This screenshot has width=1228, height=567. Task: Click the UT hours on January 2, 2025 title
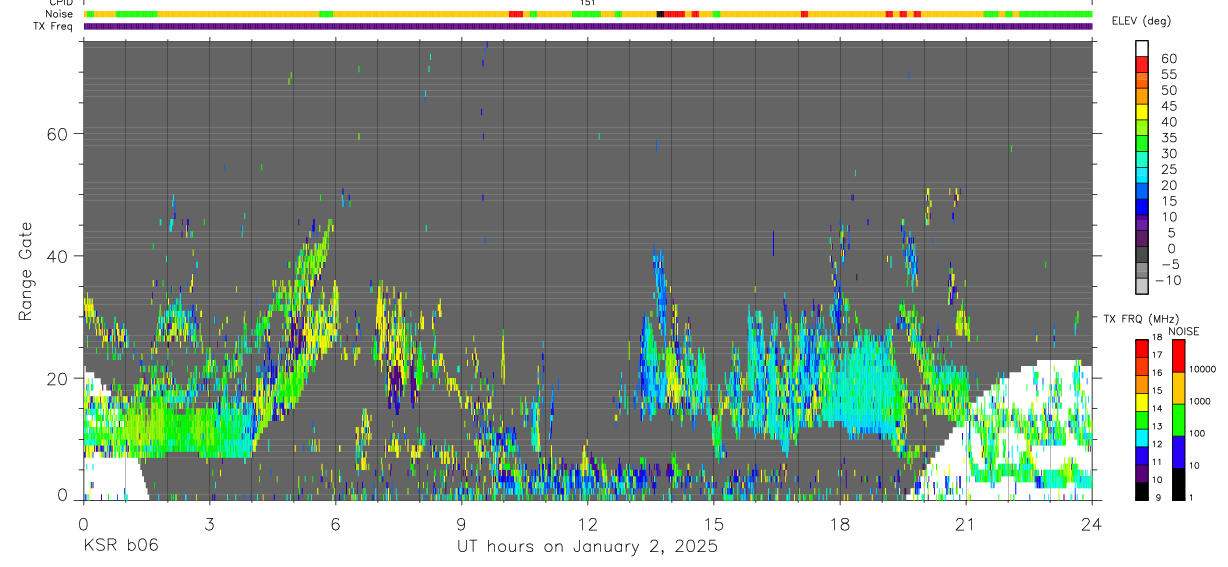tap(587, 547)
